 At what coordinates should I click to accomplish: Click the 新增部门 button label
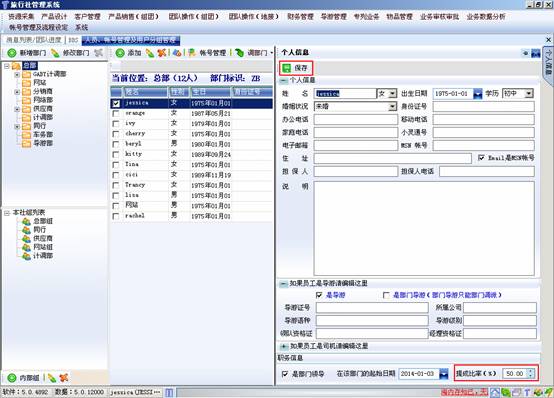(33, 53)
